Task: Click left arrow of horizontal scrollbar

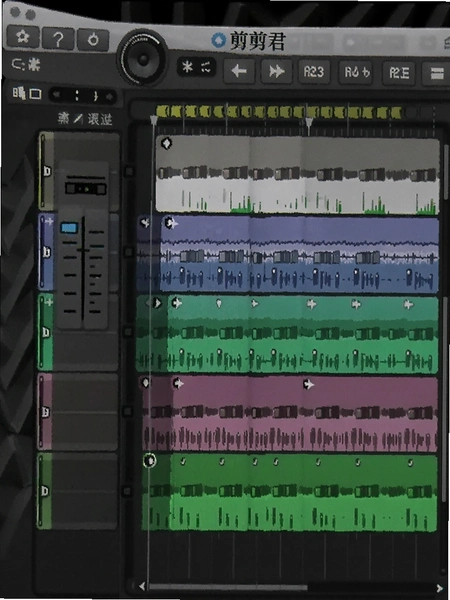Action: [x=142, y=587]
